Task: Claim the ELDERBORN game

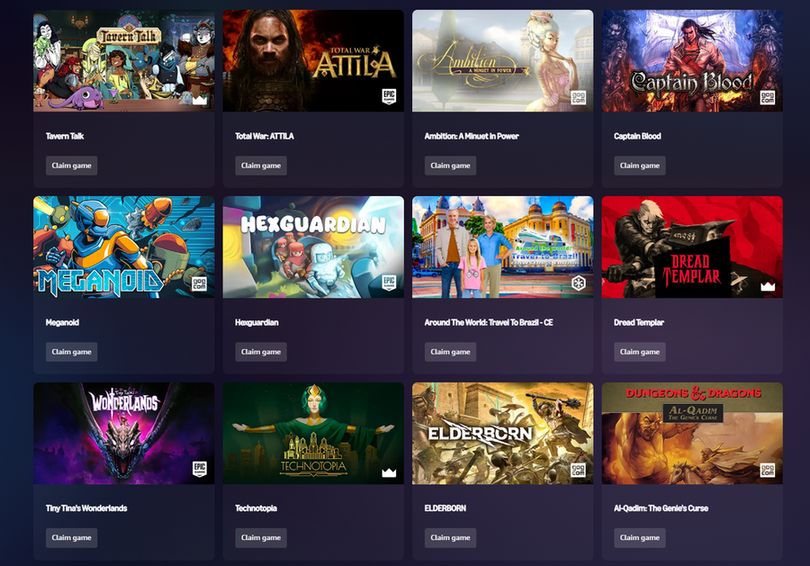Action: 450,538
